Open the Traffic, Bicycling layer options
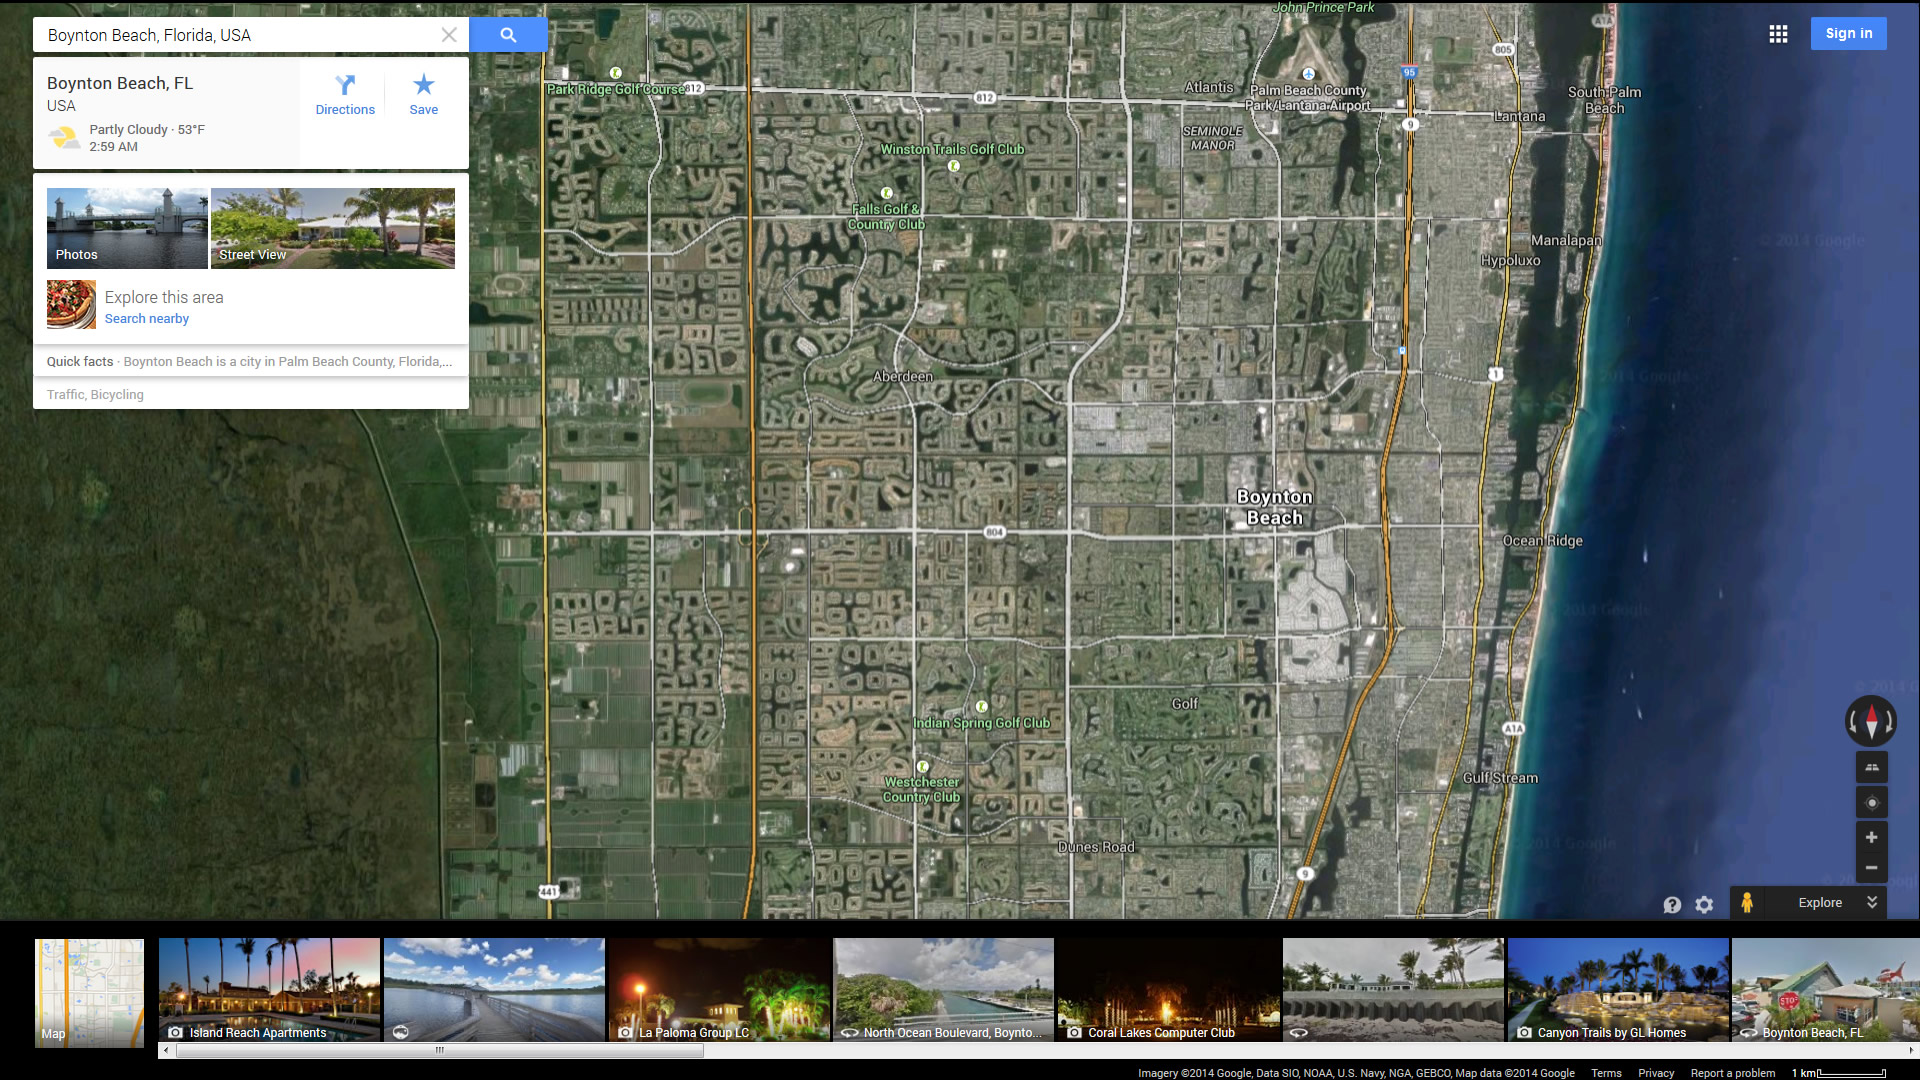 click(x=95, y=395)
